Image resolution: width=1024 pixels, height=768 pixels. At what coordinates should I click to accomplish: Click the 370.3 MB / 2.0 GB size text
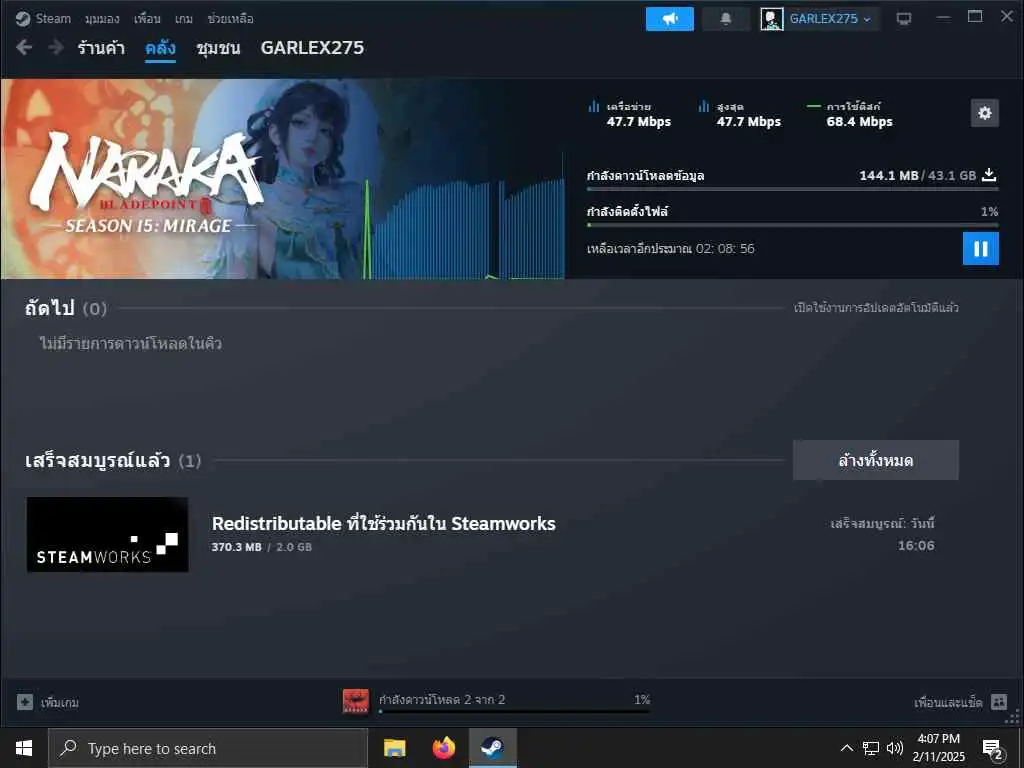click(261, 547)
